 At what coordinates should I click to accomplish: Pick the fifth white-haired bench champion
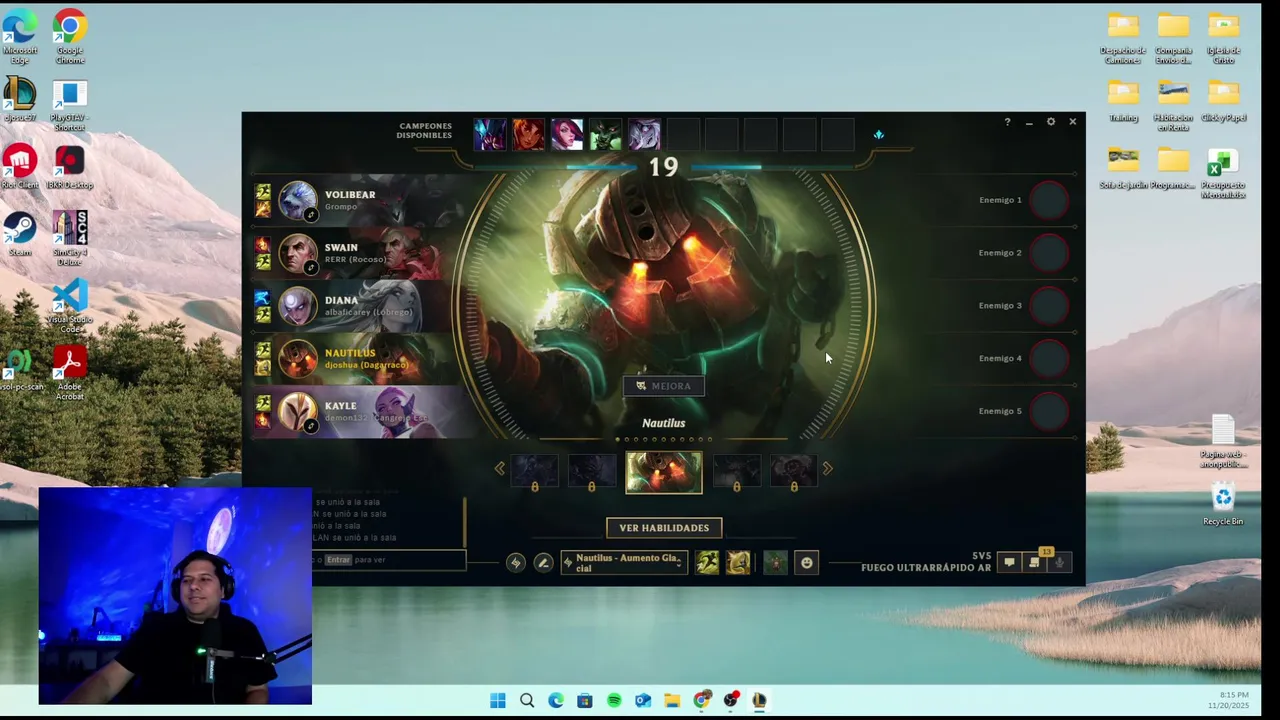[644, 134]
